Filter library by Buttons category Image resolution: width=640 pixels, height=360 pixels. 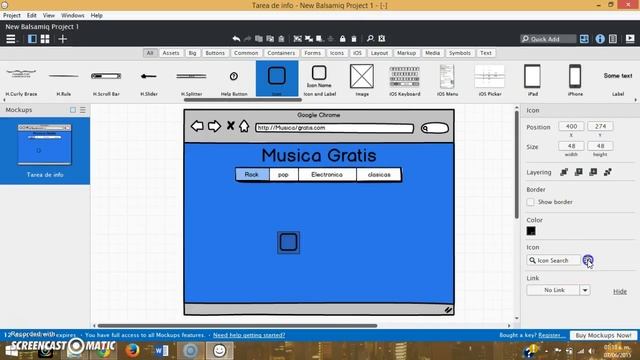click(215, 53)
